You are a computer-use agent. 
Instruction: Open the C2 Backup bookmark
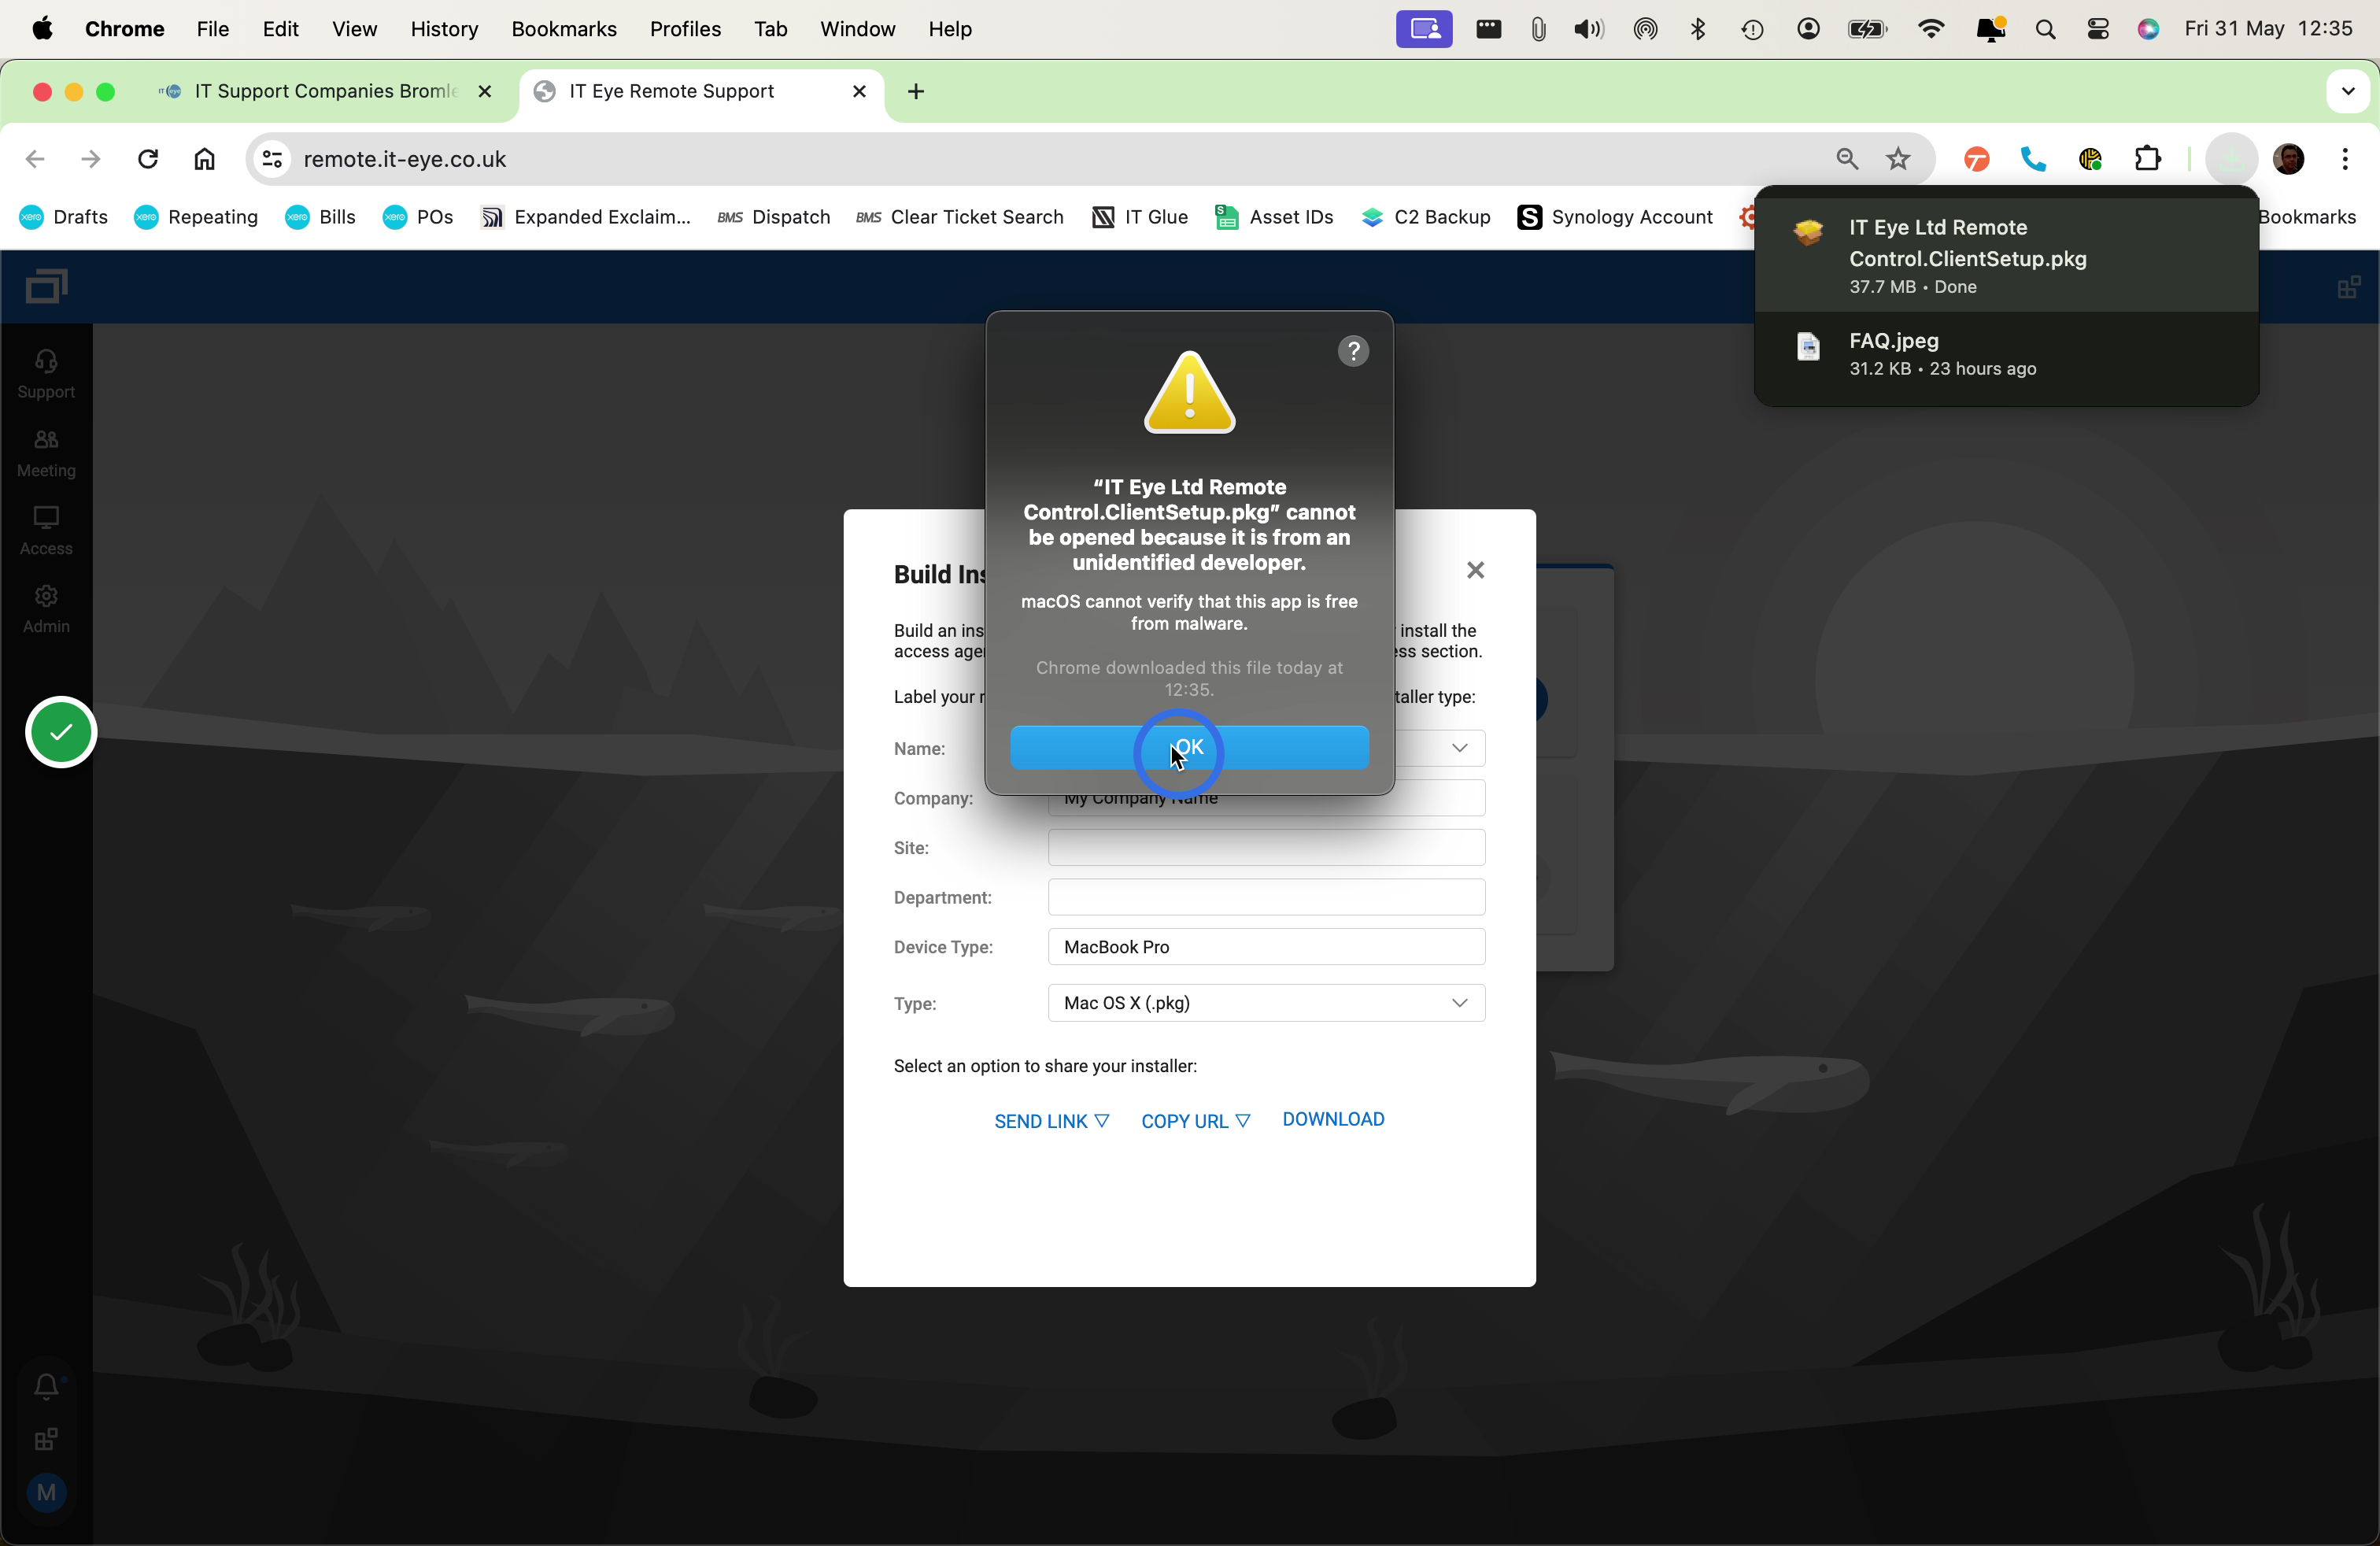click(x=1426, y=217)
